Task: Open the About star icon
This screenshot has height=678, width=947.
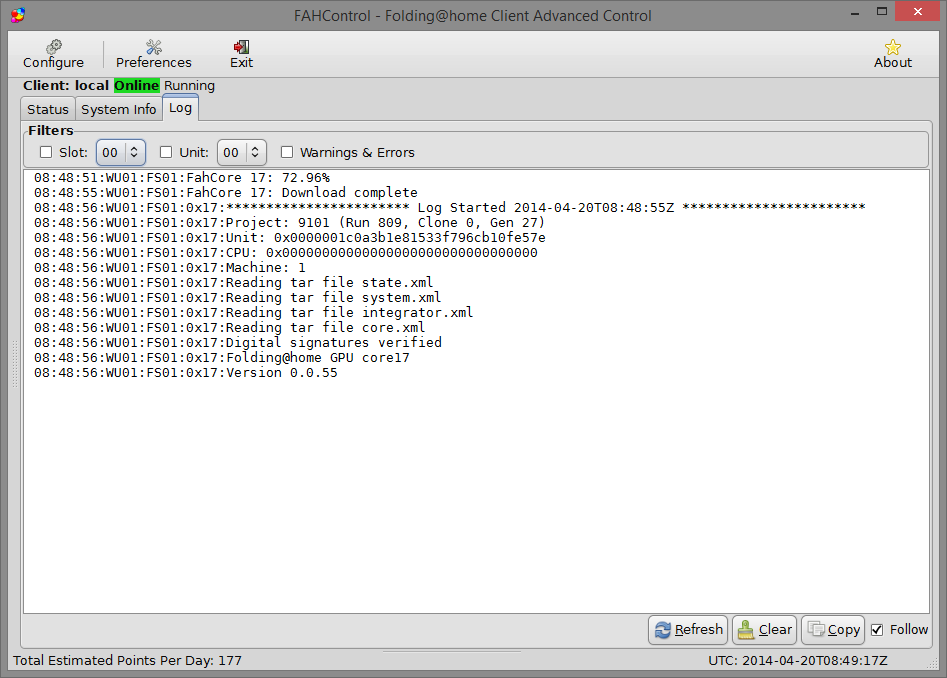Action: [x=893, y=47]
